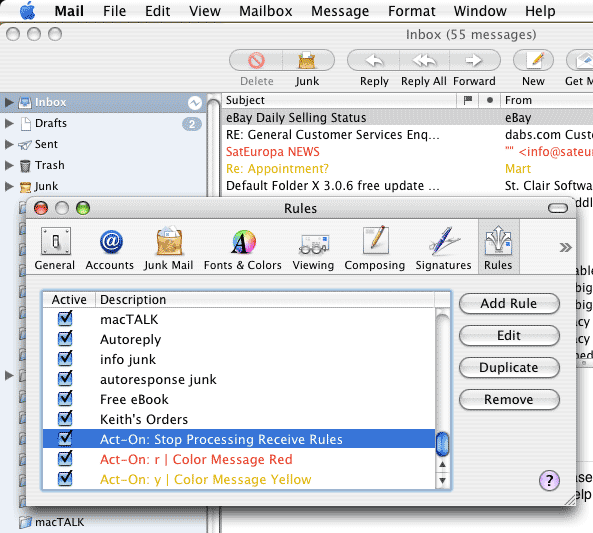Open the Junk Mail preferences pane
The image size is (593, 533).
169,248
